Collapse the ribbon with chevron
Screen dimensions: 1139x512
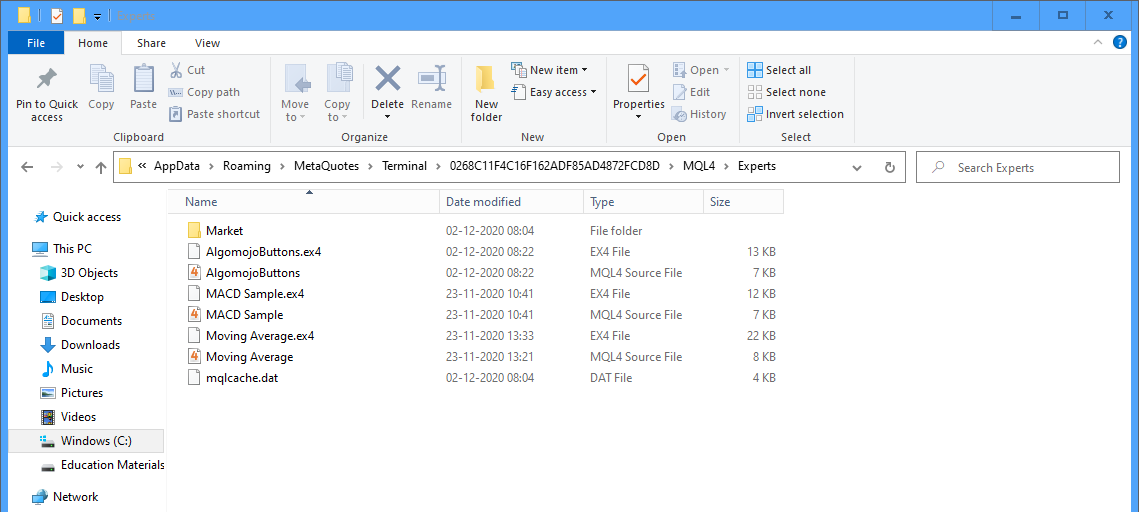point(1098,43)
